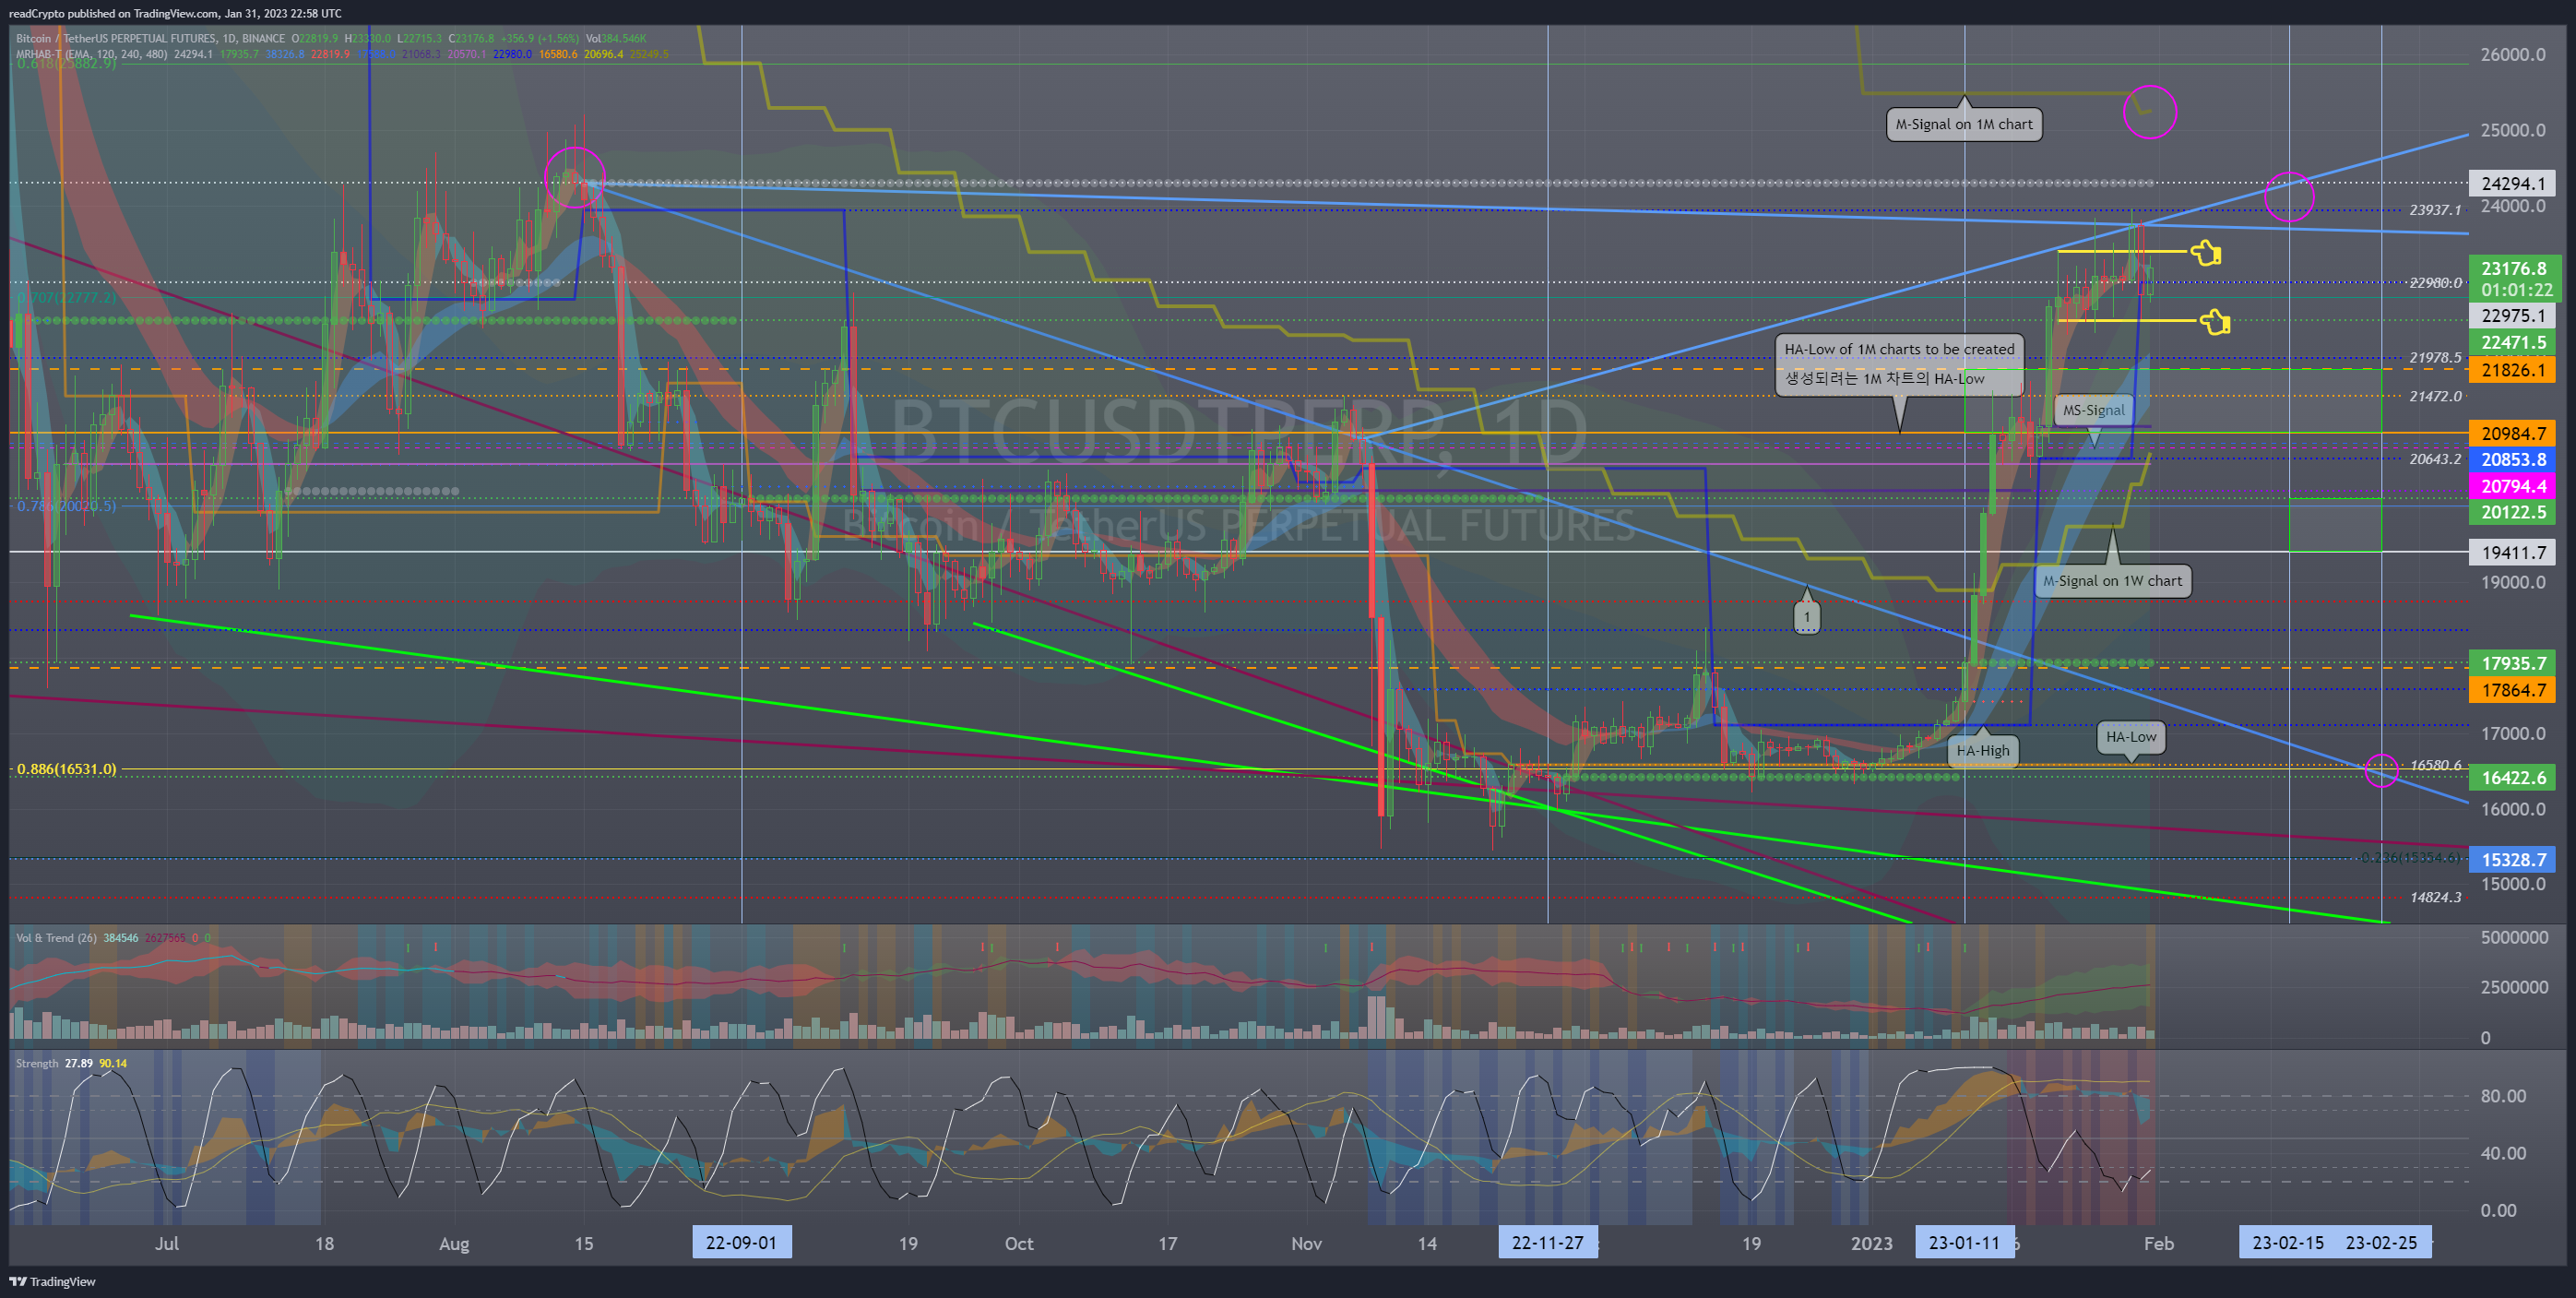
Task: Click the current price label 23176.8
Action: [2512, 268]
